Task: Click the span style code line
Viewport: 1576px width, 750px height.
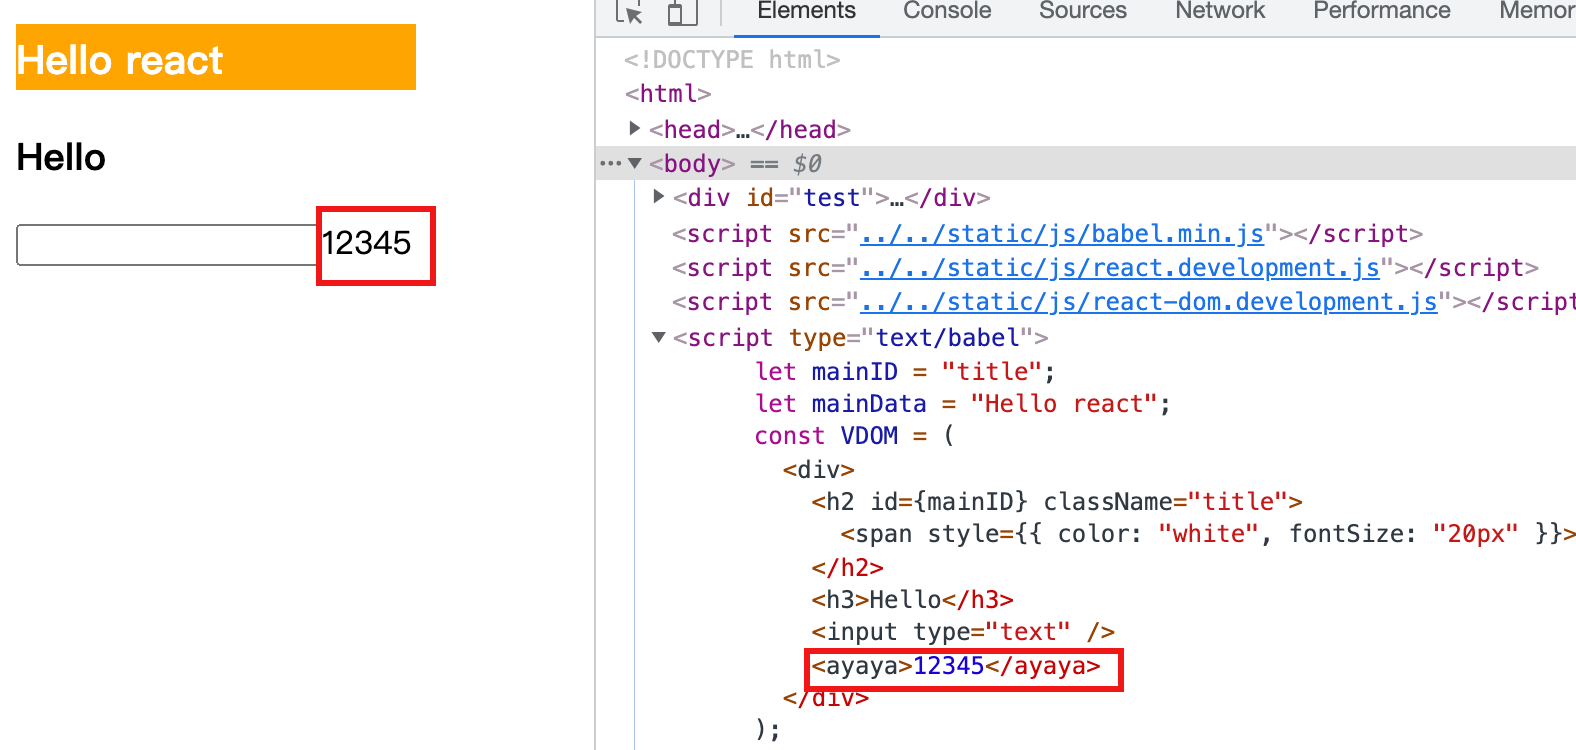Action: point(1208,533)
